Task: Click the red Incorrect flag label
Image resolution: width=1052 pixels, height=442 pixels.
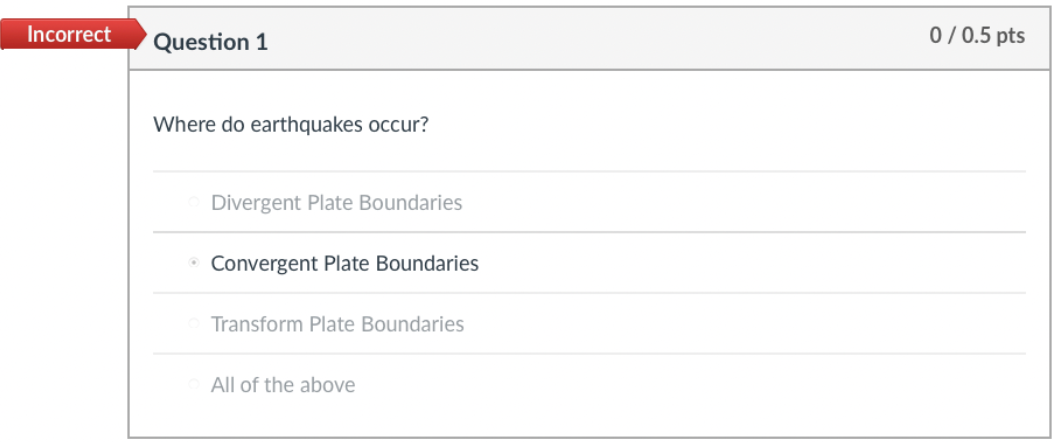Action: click(68, 35)
